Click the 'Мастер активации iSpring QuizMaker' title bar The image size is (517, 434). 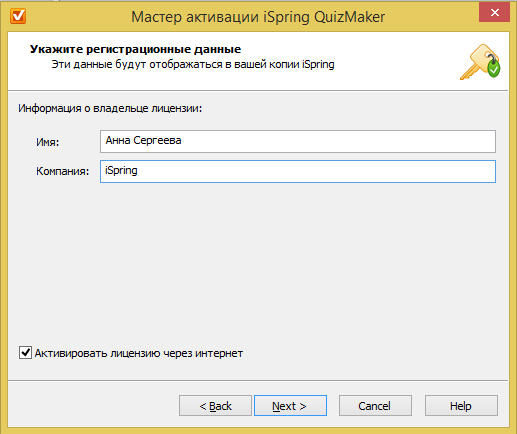coord(258,17)
